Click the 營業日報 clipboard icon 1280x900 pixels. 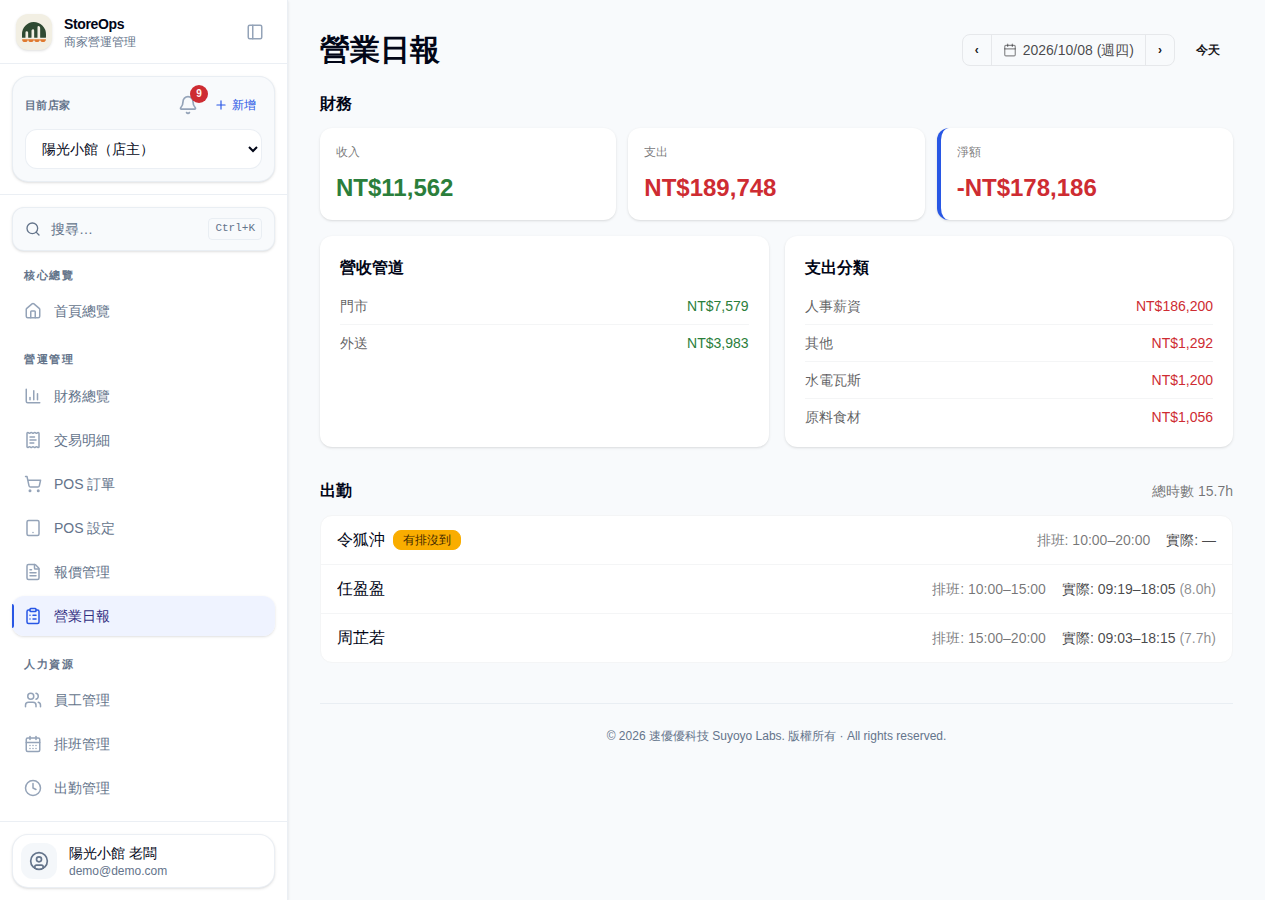tap(33, 616)
